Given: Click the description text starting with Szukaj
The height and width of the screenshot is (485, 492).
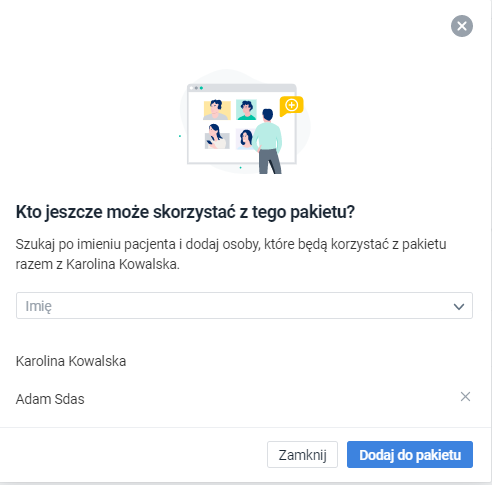Looking at the screenshot, I should point(231,254).
